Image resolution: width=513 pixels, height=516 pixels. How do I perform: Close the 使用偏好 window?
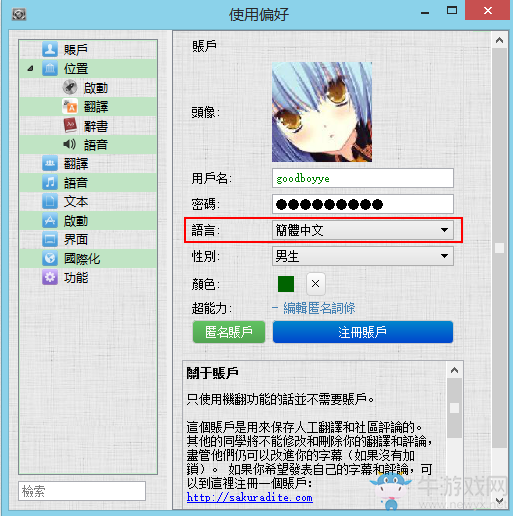488,11
